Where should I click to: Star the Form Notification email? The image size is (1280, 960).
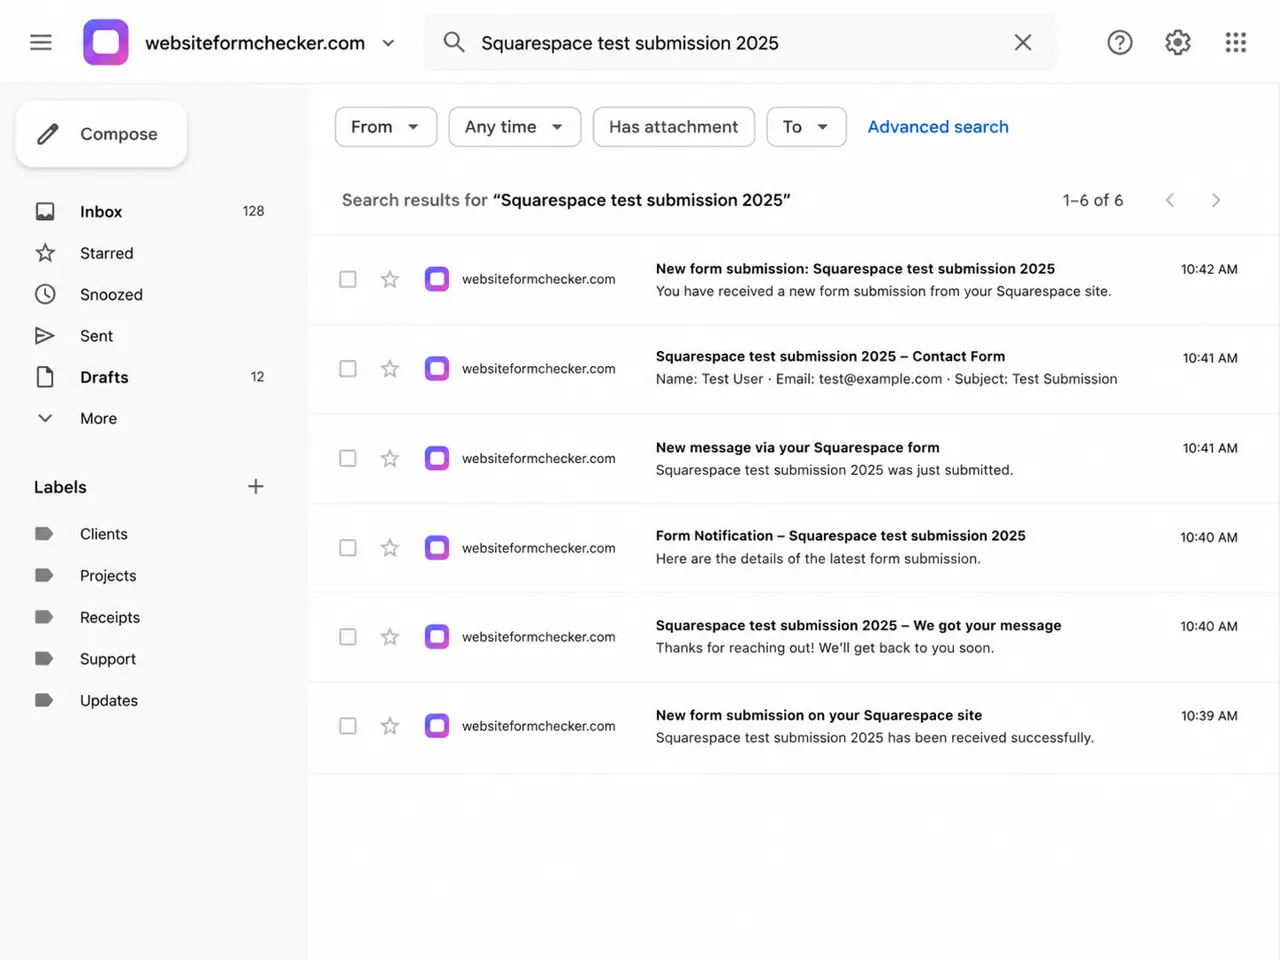click(x=390, y=548)
